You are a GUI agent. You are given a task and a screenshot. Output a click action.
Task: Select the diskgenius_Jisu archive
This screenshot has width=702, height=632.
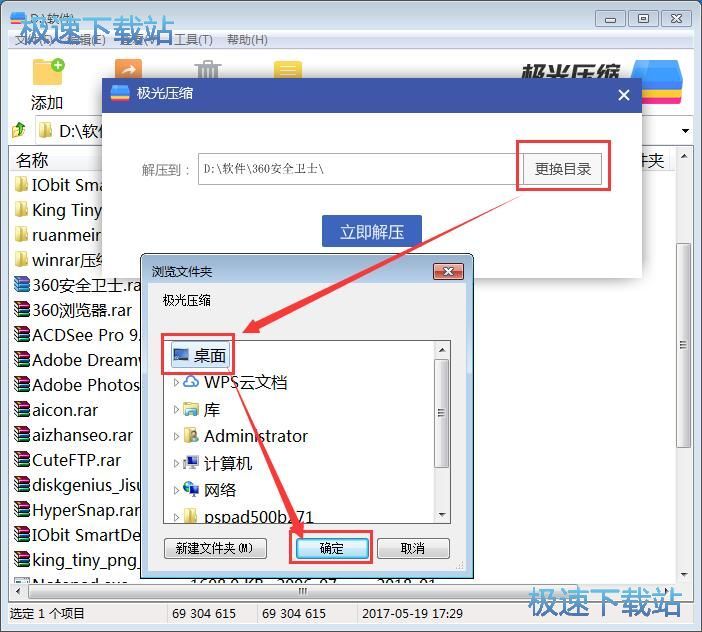tap(77, 485)
